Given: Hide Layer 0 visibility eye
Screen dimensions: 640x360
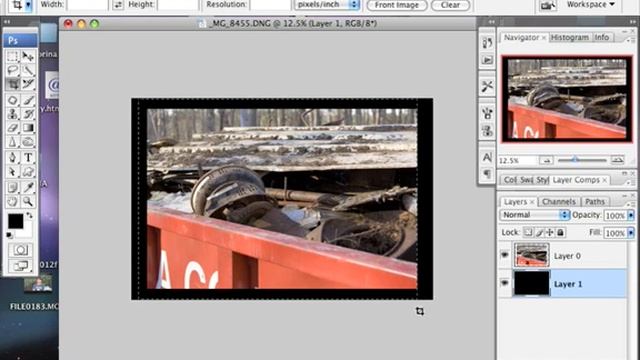Looking at the screenshot, I should pyautogui.click(x=505, y=255).
